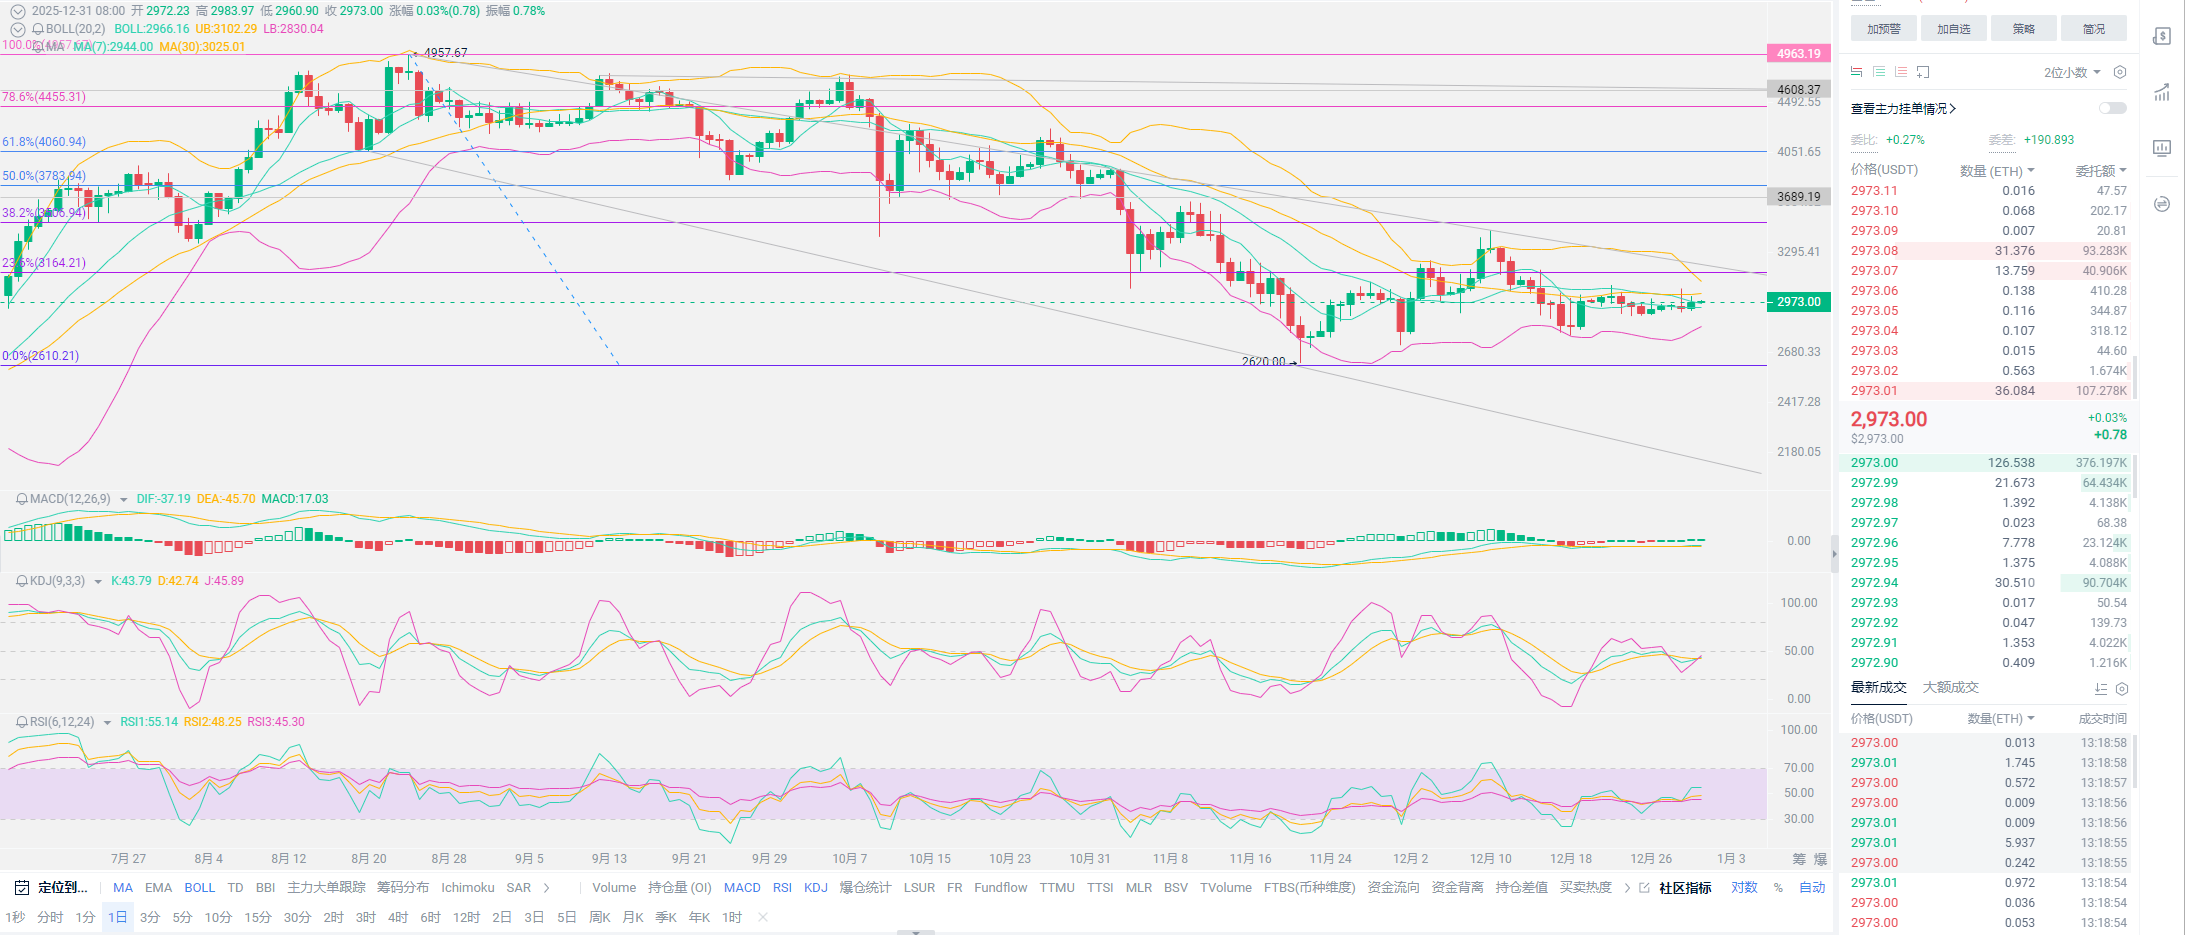Open order book settings hexagon icon
Screen dimensions: 2185x935
coord(2119,72)
